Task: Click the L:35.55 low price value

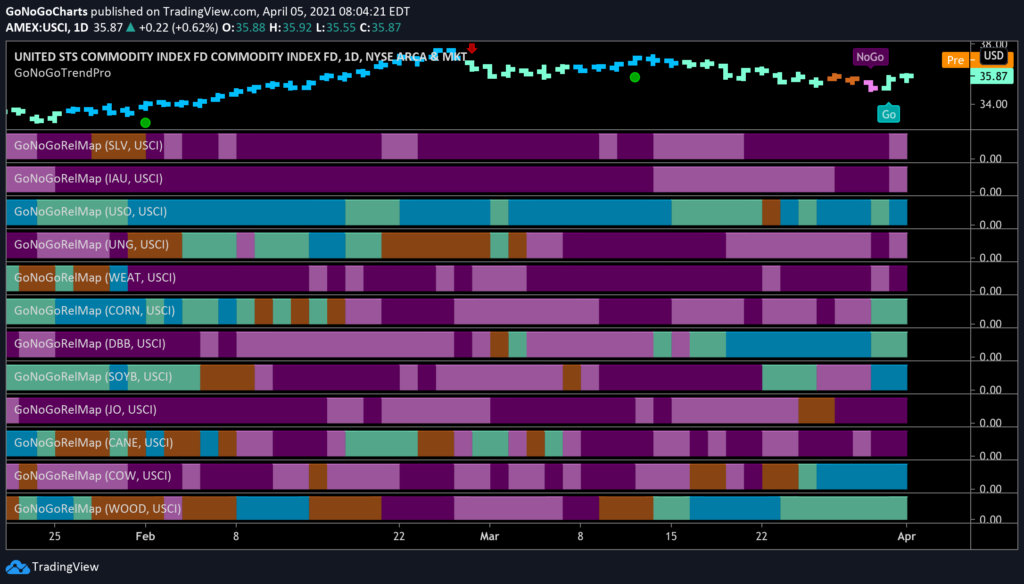Action: pos(336,27)
